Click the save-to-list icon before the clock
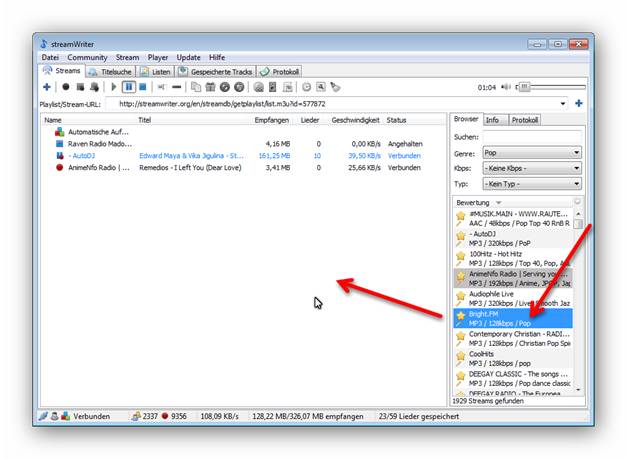 coord(288,87)
